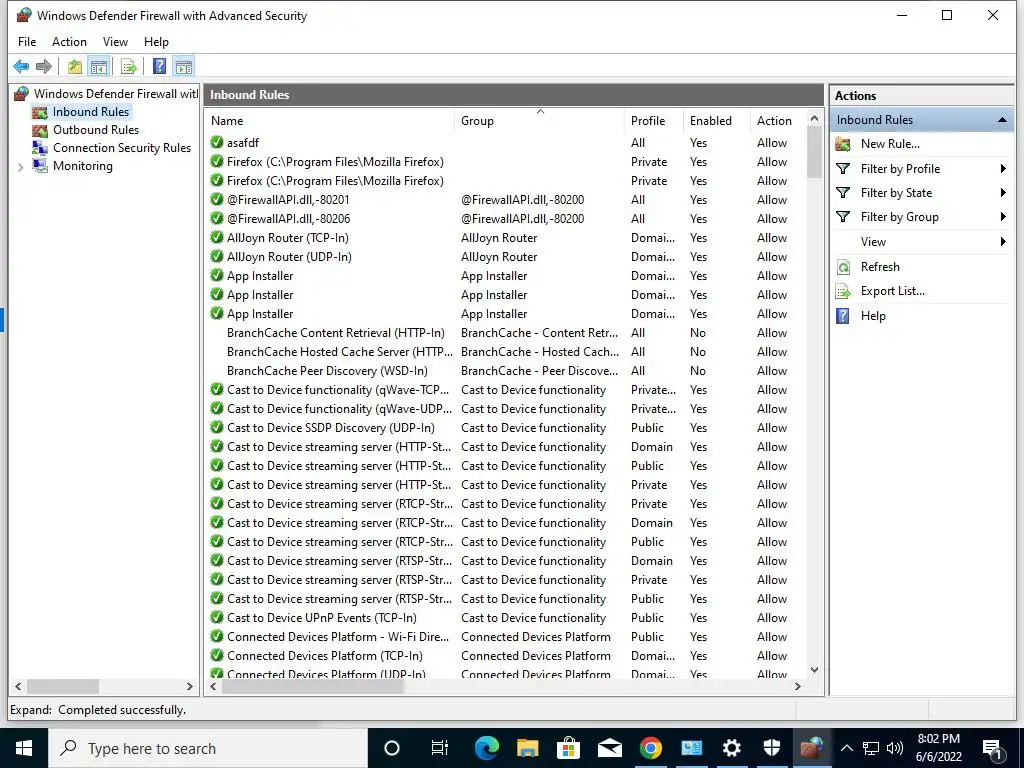The height and width of the screenshot is (768, 1024).
Task: Click firewall app icon on taskbar
Action: (812, 748)
